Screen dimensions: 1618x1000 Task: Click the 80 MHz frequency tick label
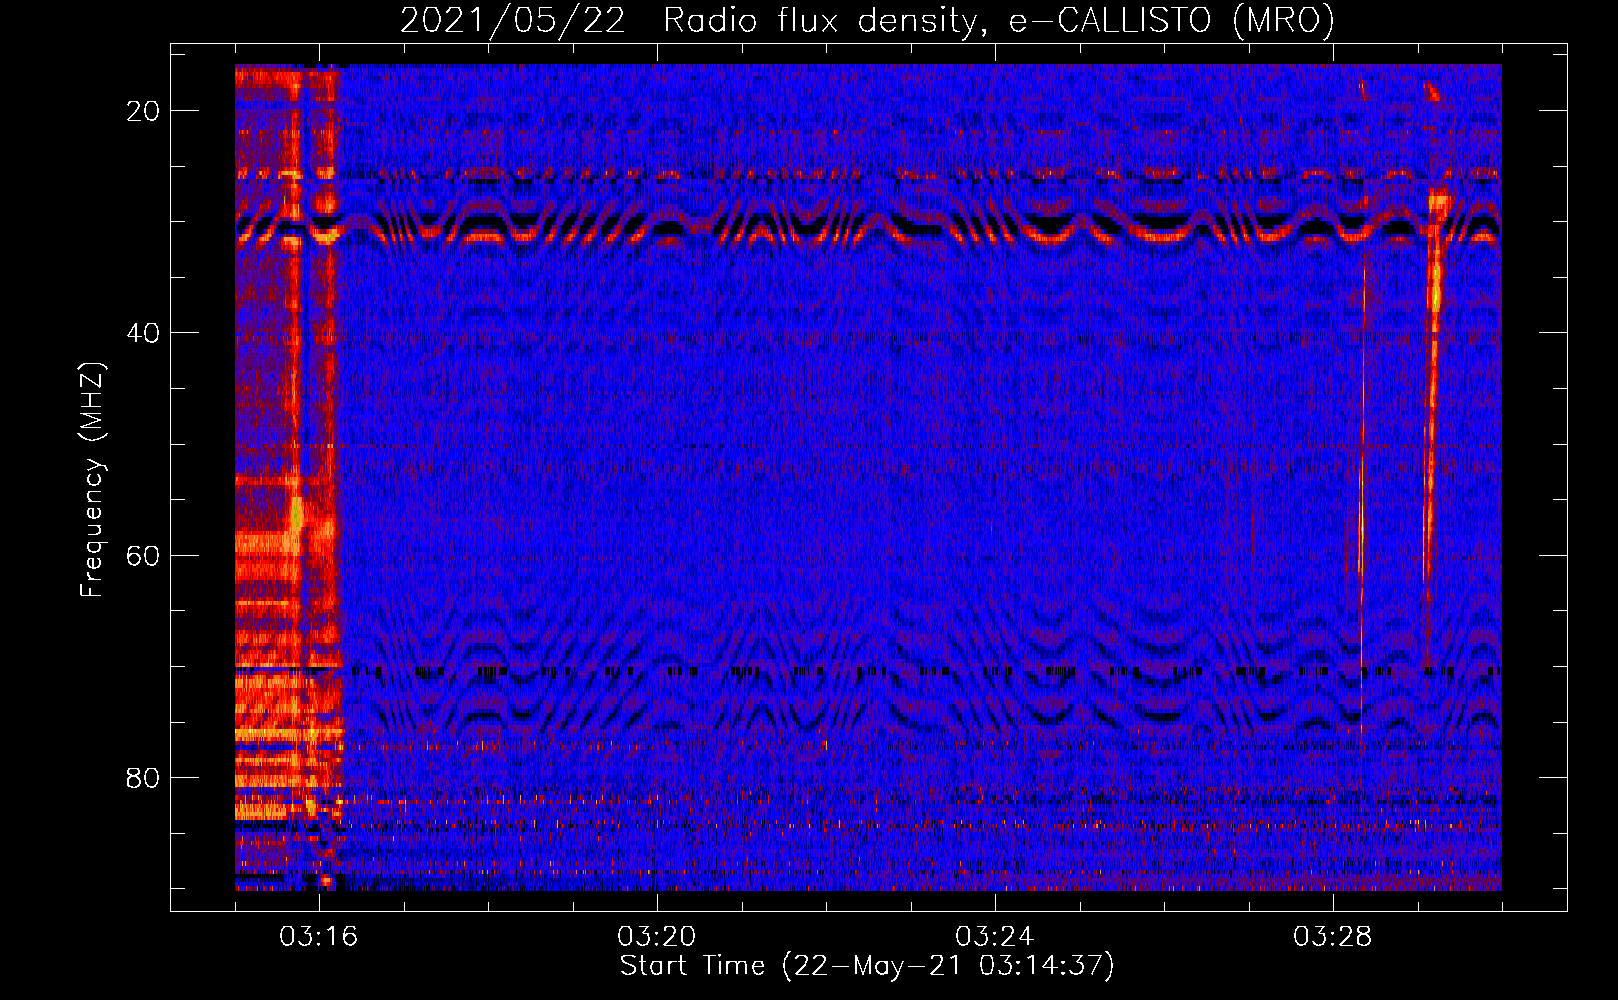[x=144, y=778]
